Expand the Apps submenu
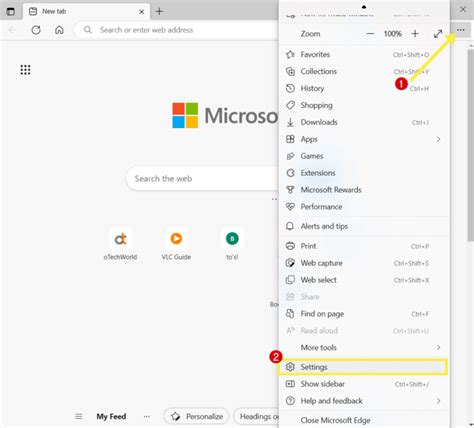Screen dimensions: 474x428 [364, 139]
